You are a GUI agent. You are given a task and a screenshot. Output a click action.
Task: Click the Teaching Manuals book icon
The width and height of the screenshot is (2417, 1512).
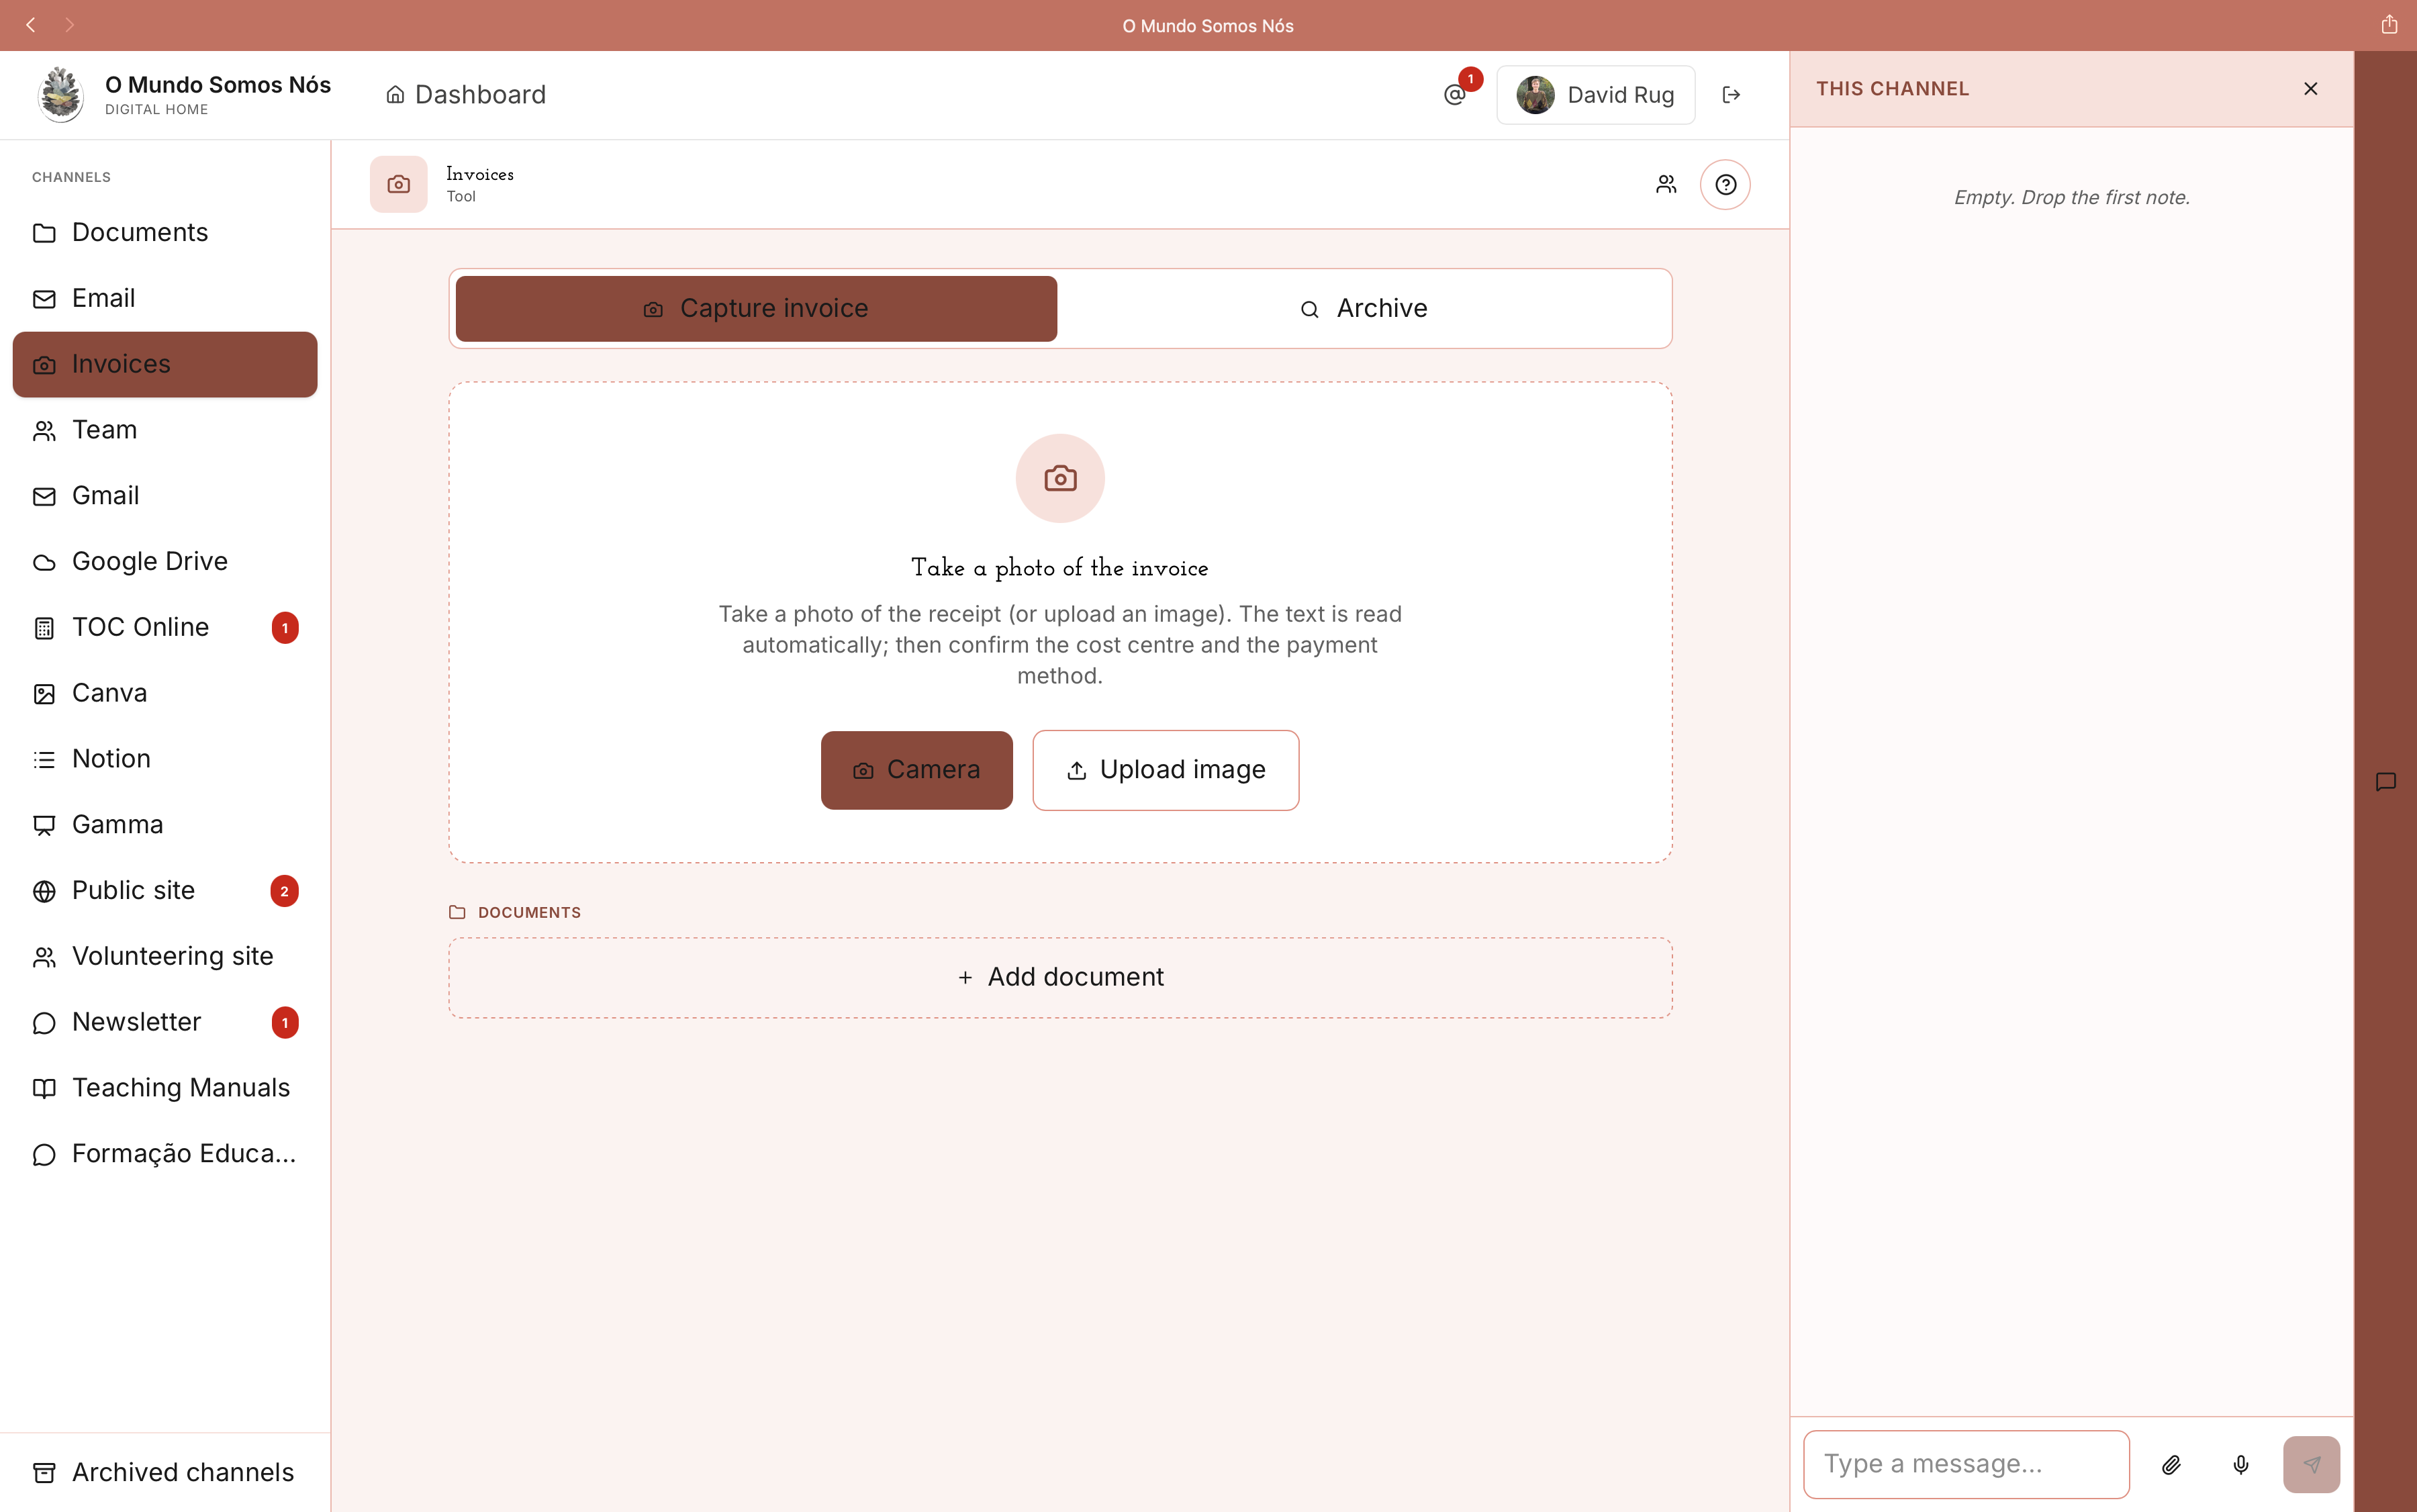44,1088
